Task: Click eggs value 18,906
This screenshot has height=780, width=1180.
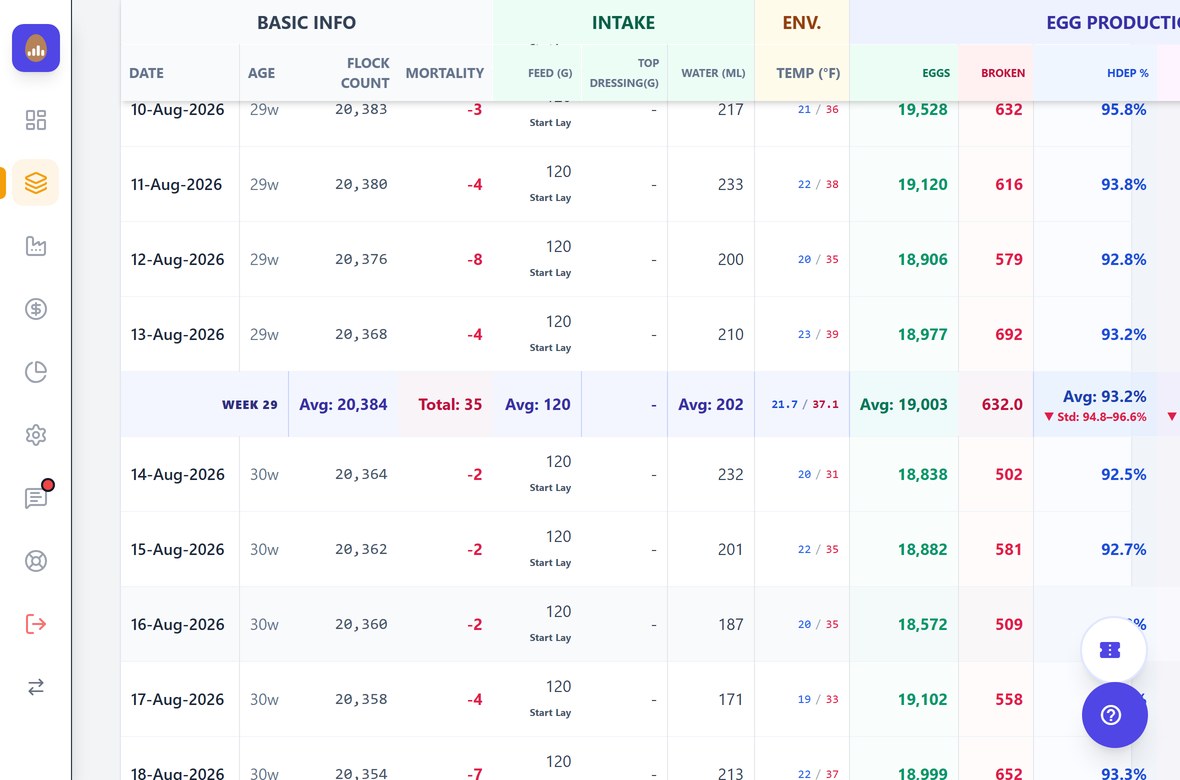Action: coord(923,260)
